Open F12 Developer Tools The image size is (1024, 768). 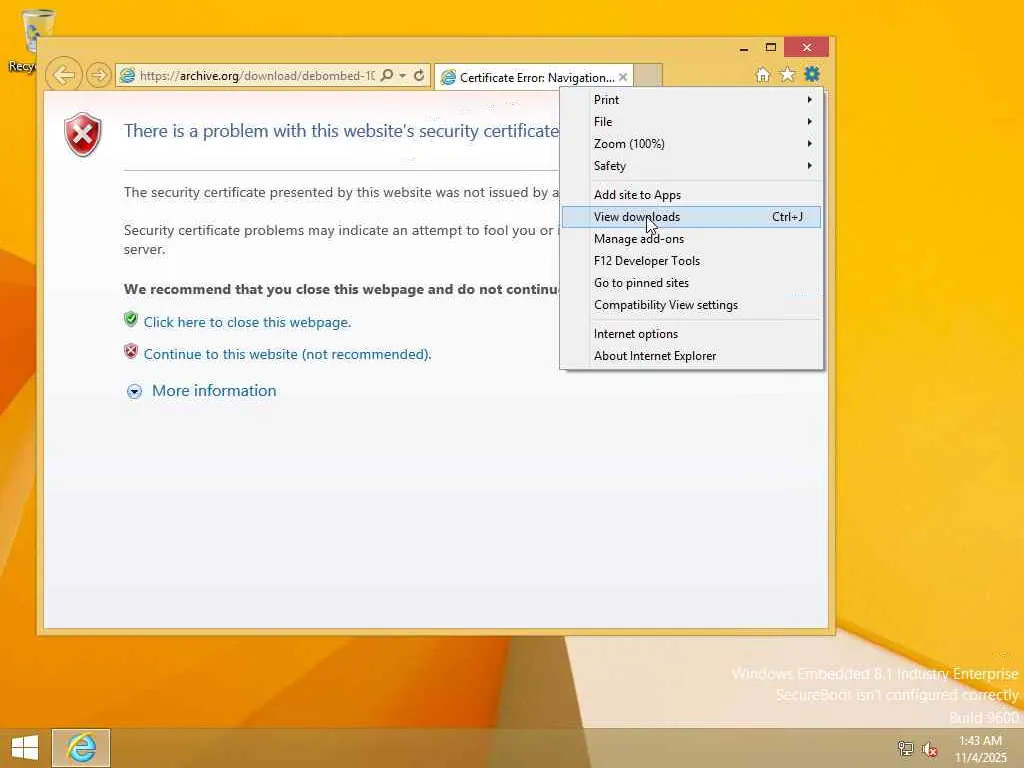[x=692, y=261]
